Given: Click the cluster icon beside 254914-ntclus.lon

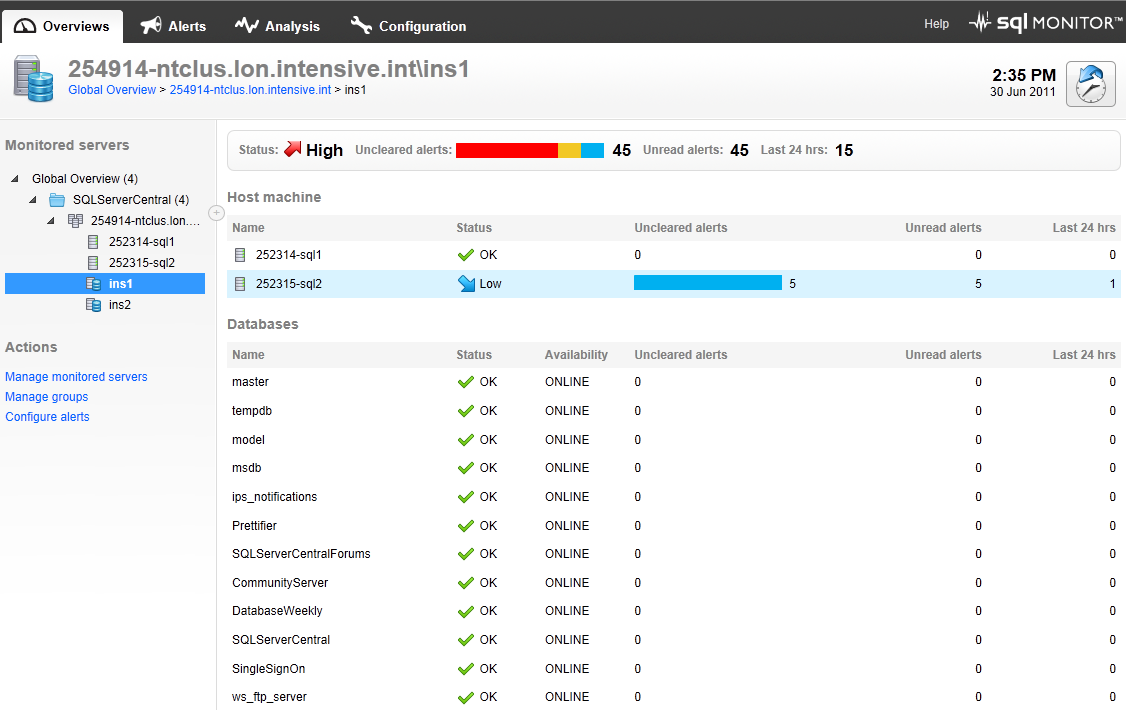Looking at the screenshot, I should 75,221.
